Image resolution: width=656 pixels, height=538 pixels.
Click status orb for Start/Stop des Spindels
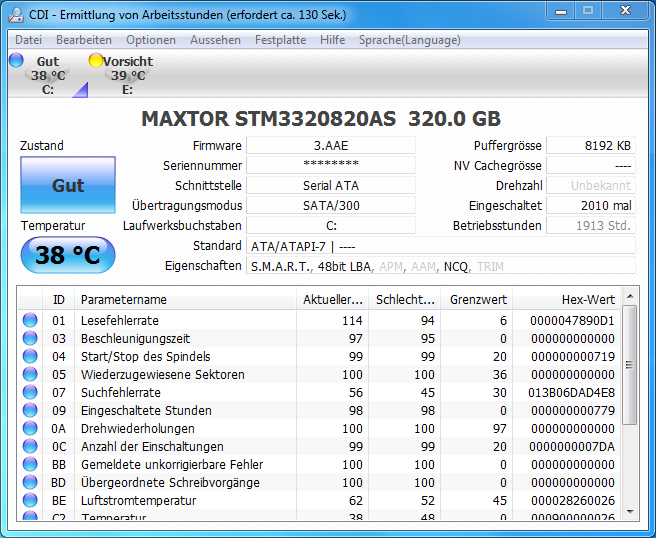tap(30, 356)
